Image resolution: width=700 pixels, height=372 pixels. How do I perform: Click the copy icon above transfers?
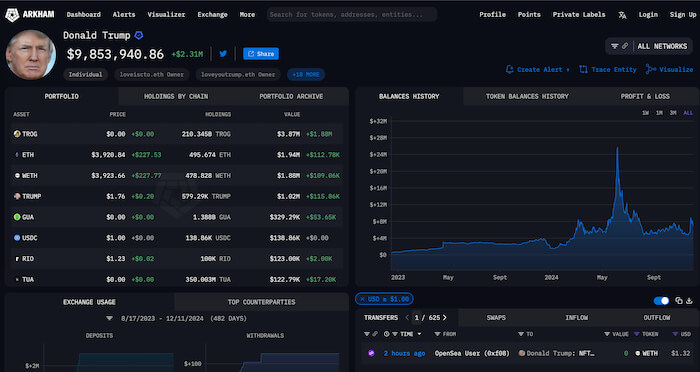click(x=679, y=301)
